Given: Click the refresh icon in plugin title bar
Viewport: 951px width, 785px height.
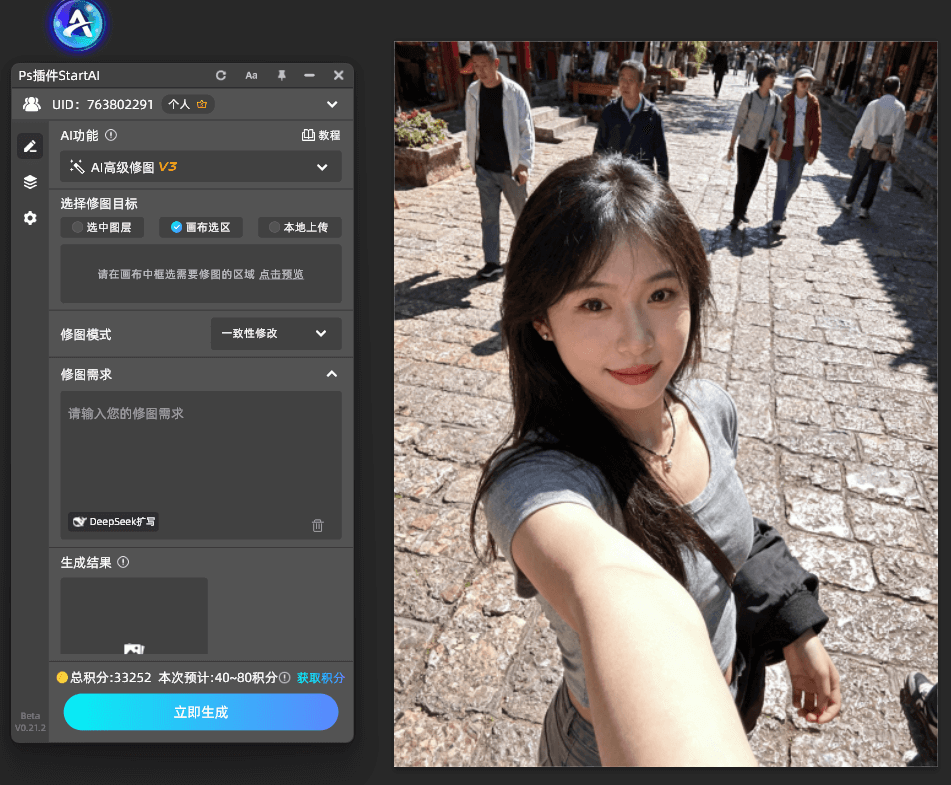Looking at the screenshot, I should coord(221,76).
